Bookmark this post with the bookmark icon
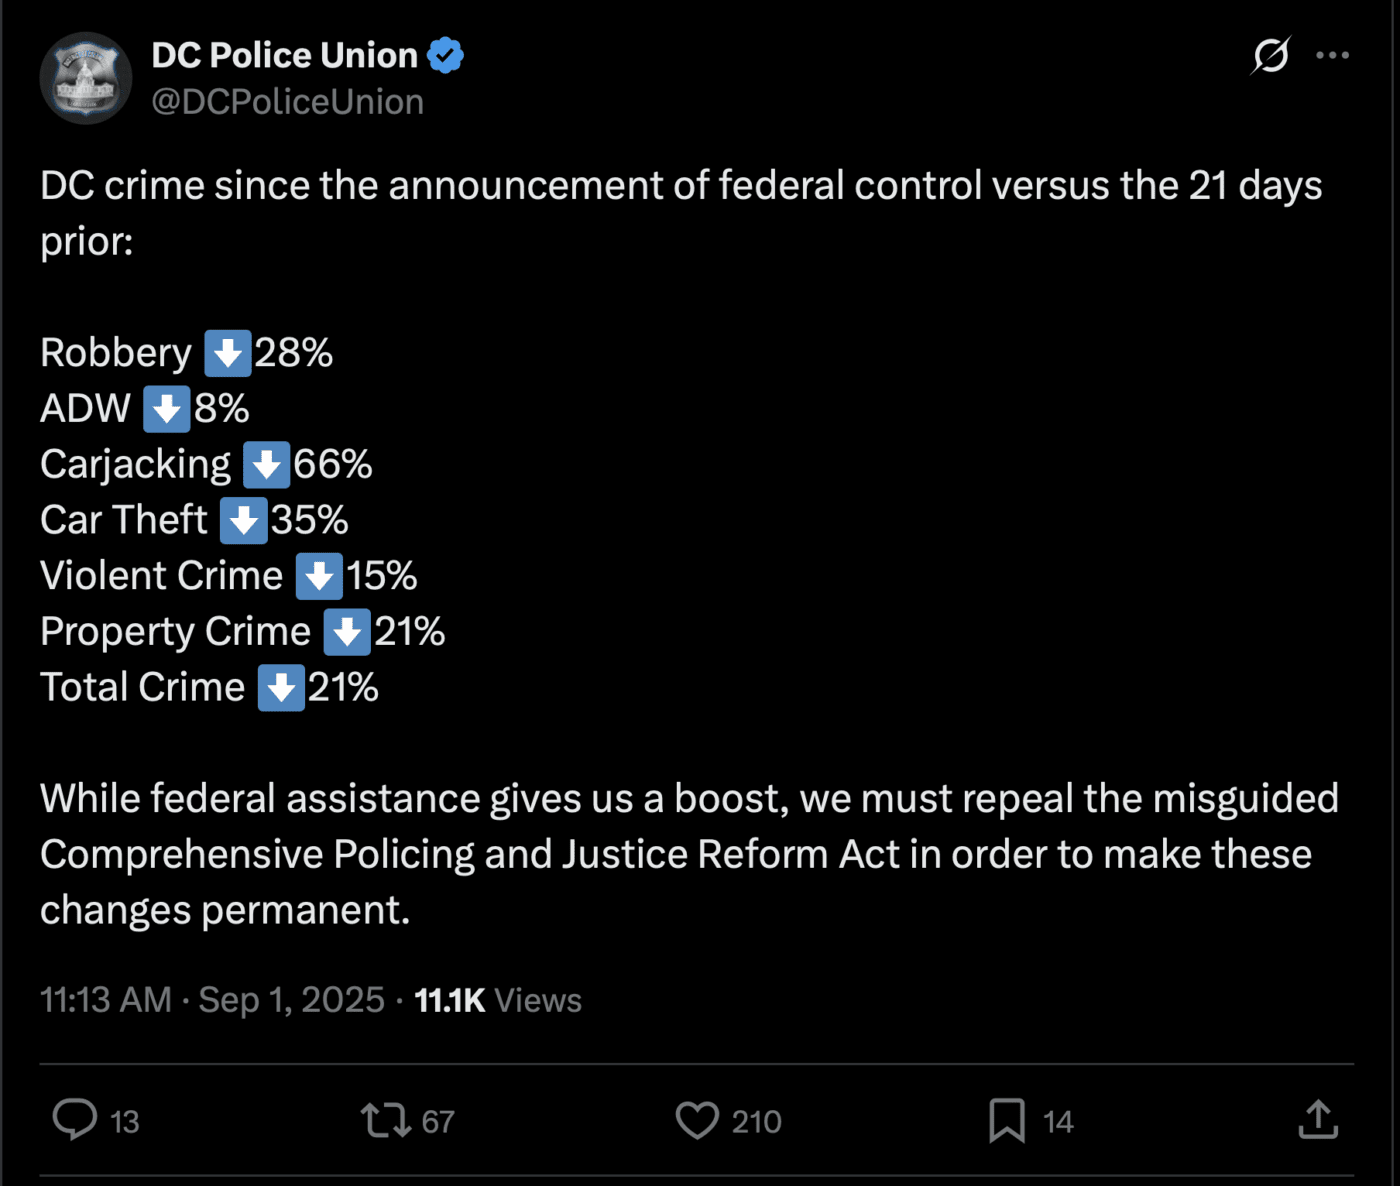This screenshot has width=1400, height=1186. (1007, 1120)
